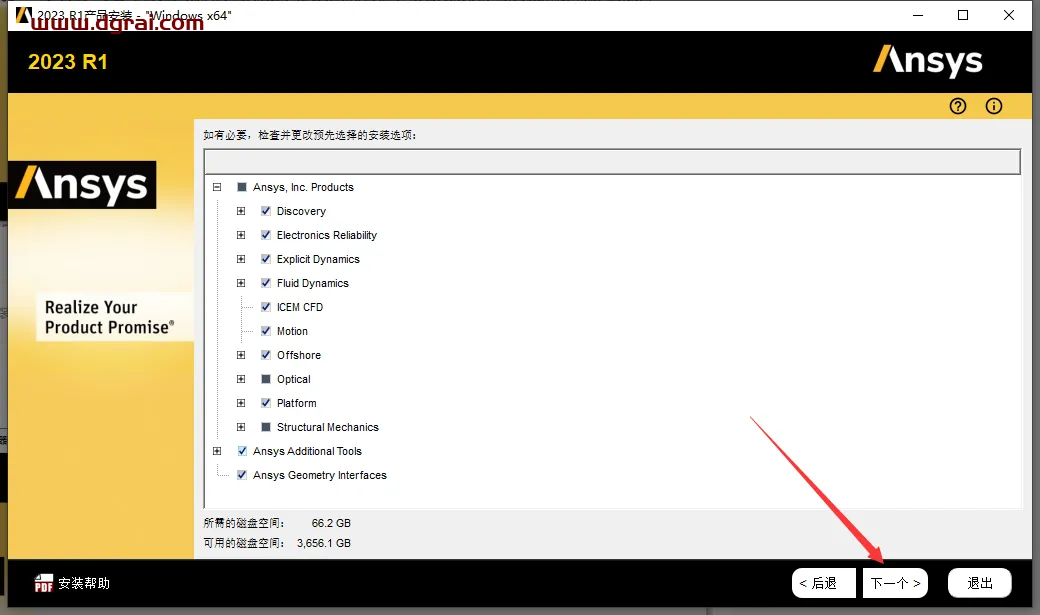Screen dimensions: 1040x615
Task: Expand the Optical node
Action: tap(241, 379)
